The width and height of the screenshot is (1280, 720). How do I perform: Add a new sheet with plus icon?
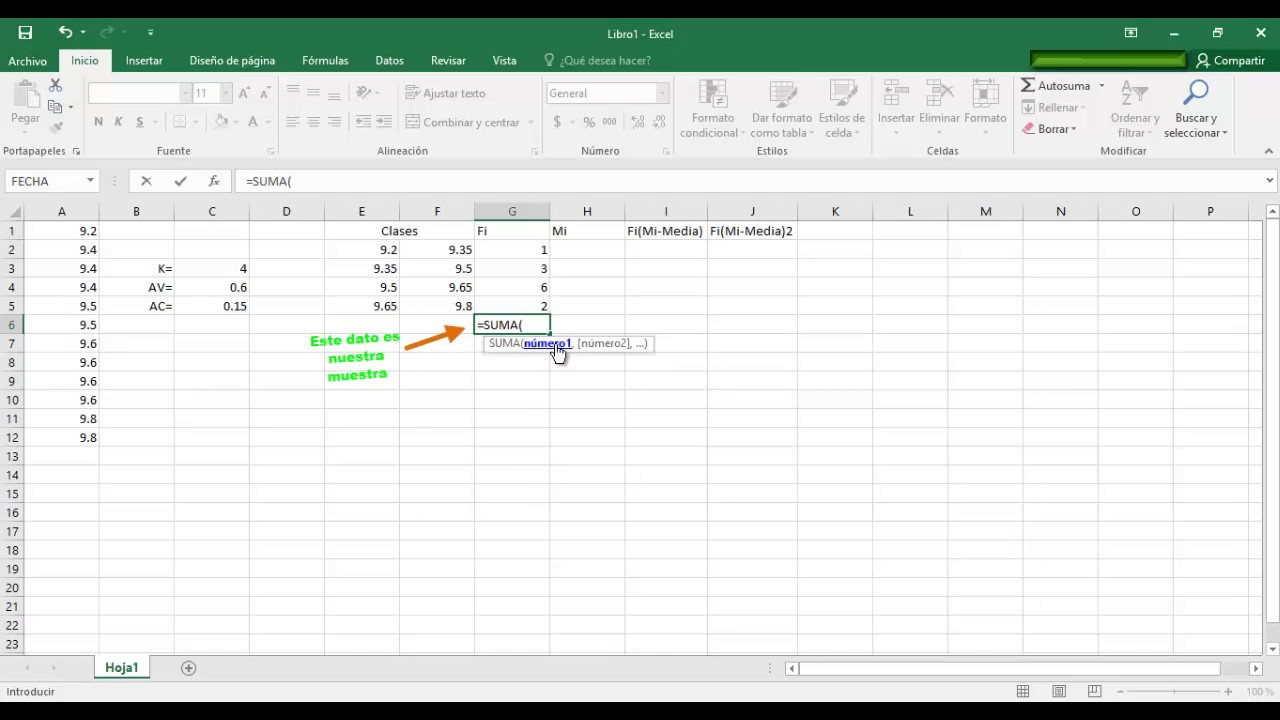[x=188, y=668]
